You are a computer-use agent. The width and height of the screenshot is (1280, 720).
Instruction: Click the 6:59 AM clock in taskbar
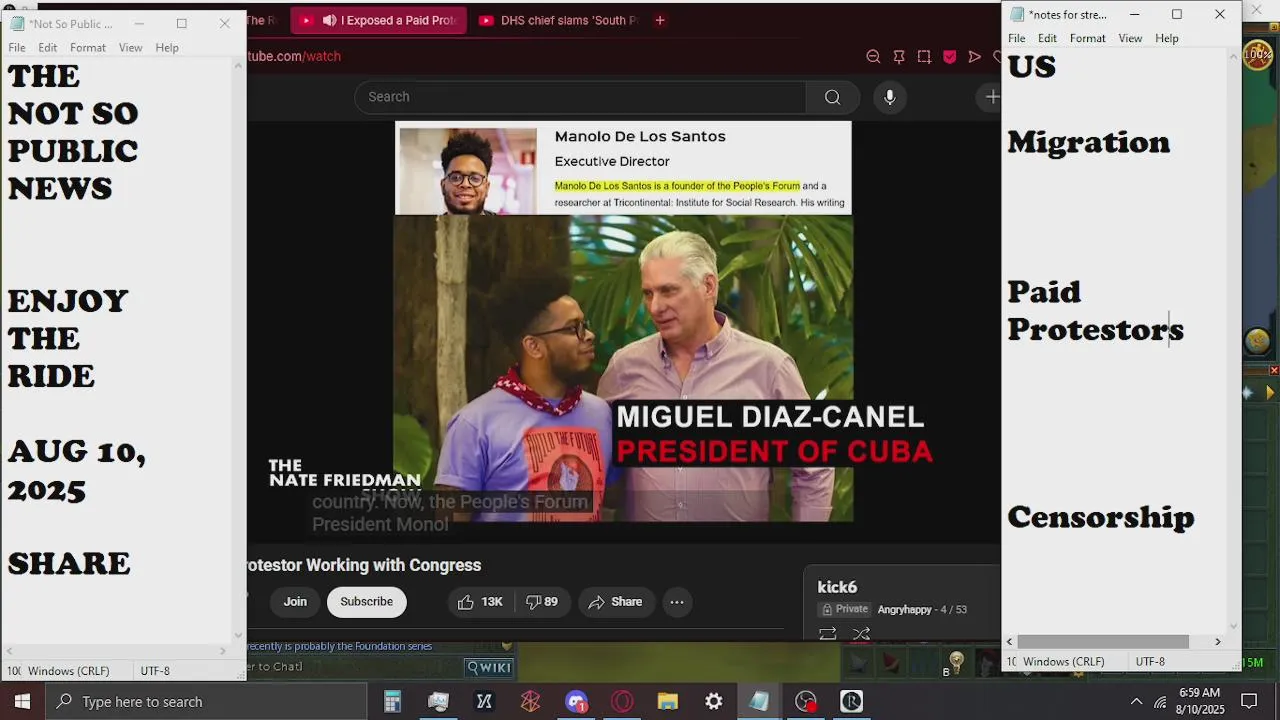pyautogui.click(x=1199, y=693)
